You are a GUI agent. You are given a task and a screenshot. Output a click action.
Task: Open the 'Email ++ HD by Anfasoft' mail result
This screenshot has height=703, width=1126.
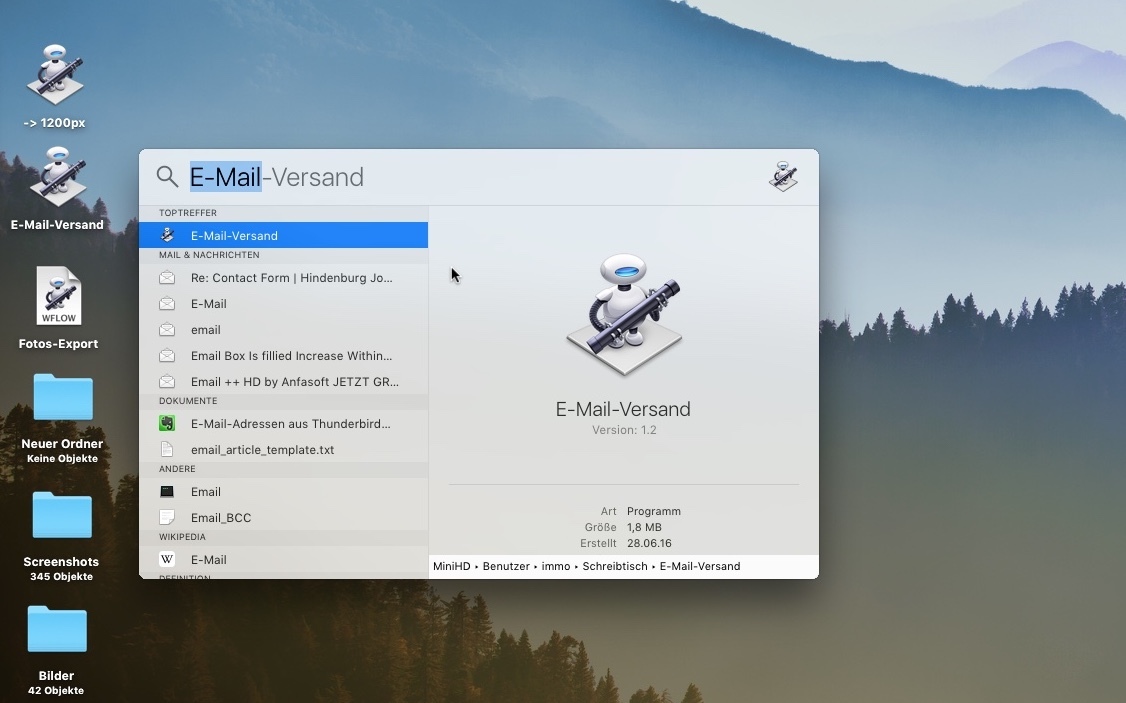click(284, 381)
